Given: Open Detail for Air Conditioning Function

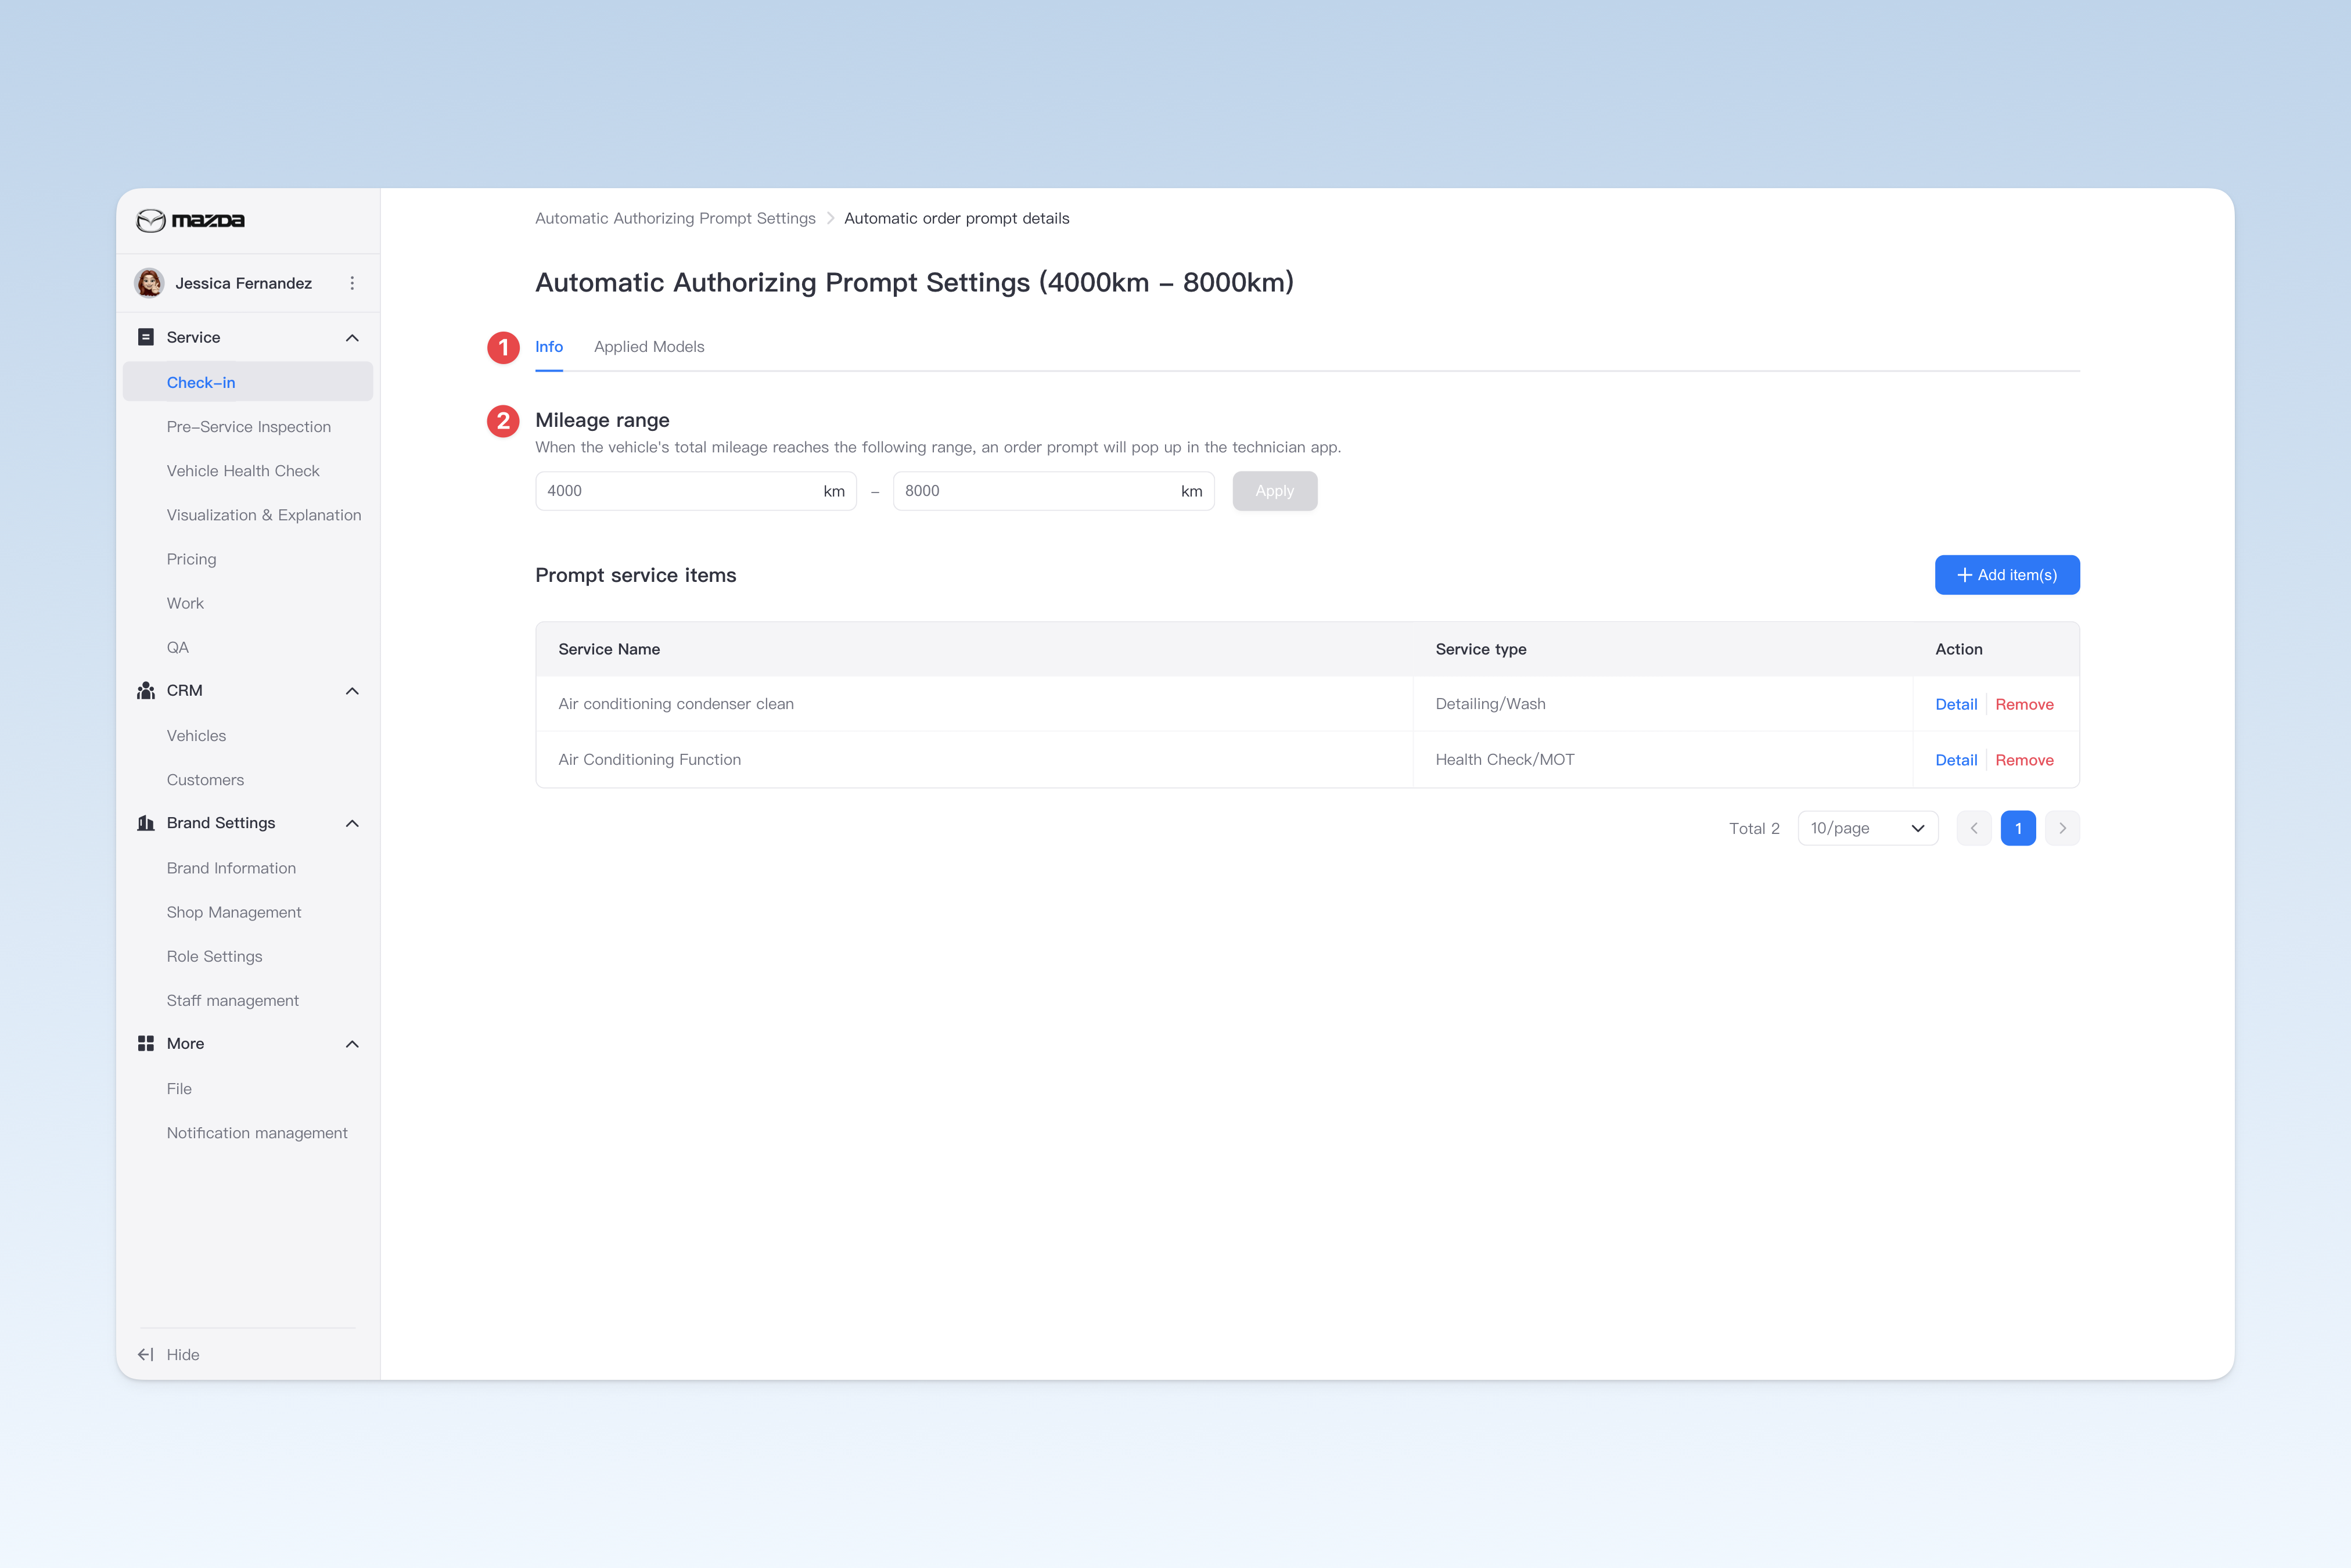Looking at the screenshot, I should coord(1956,760).
